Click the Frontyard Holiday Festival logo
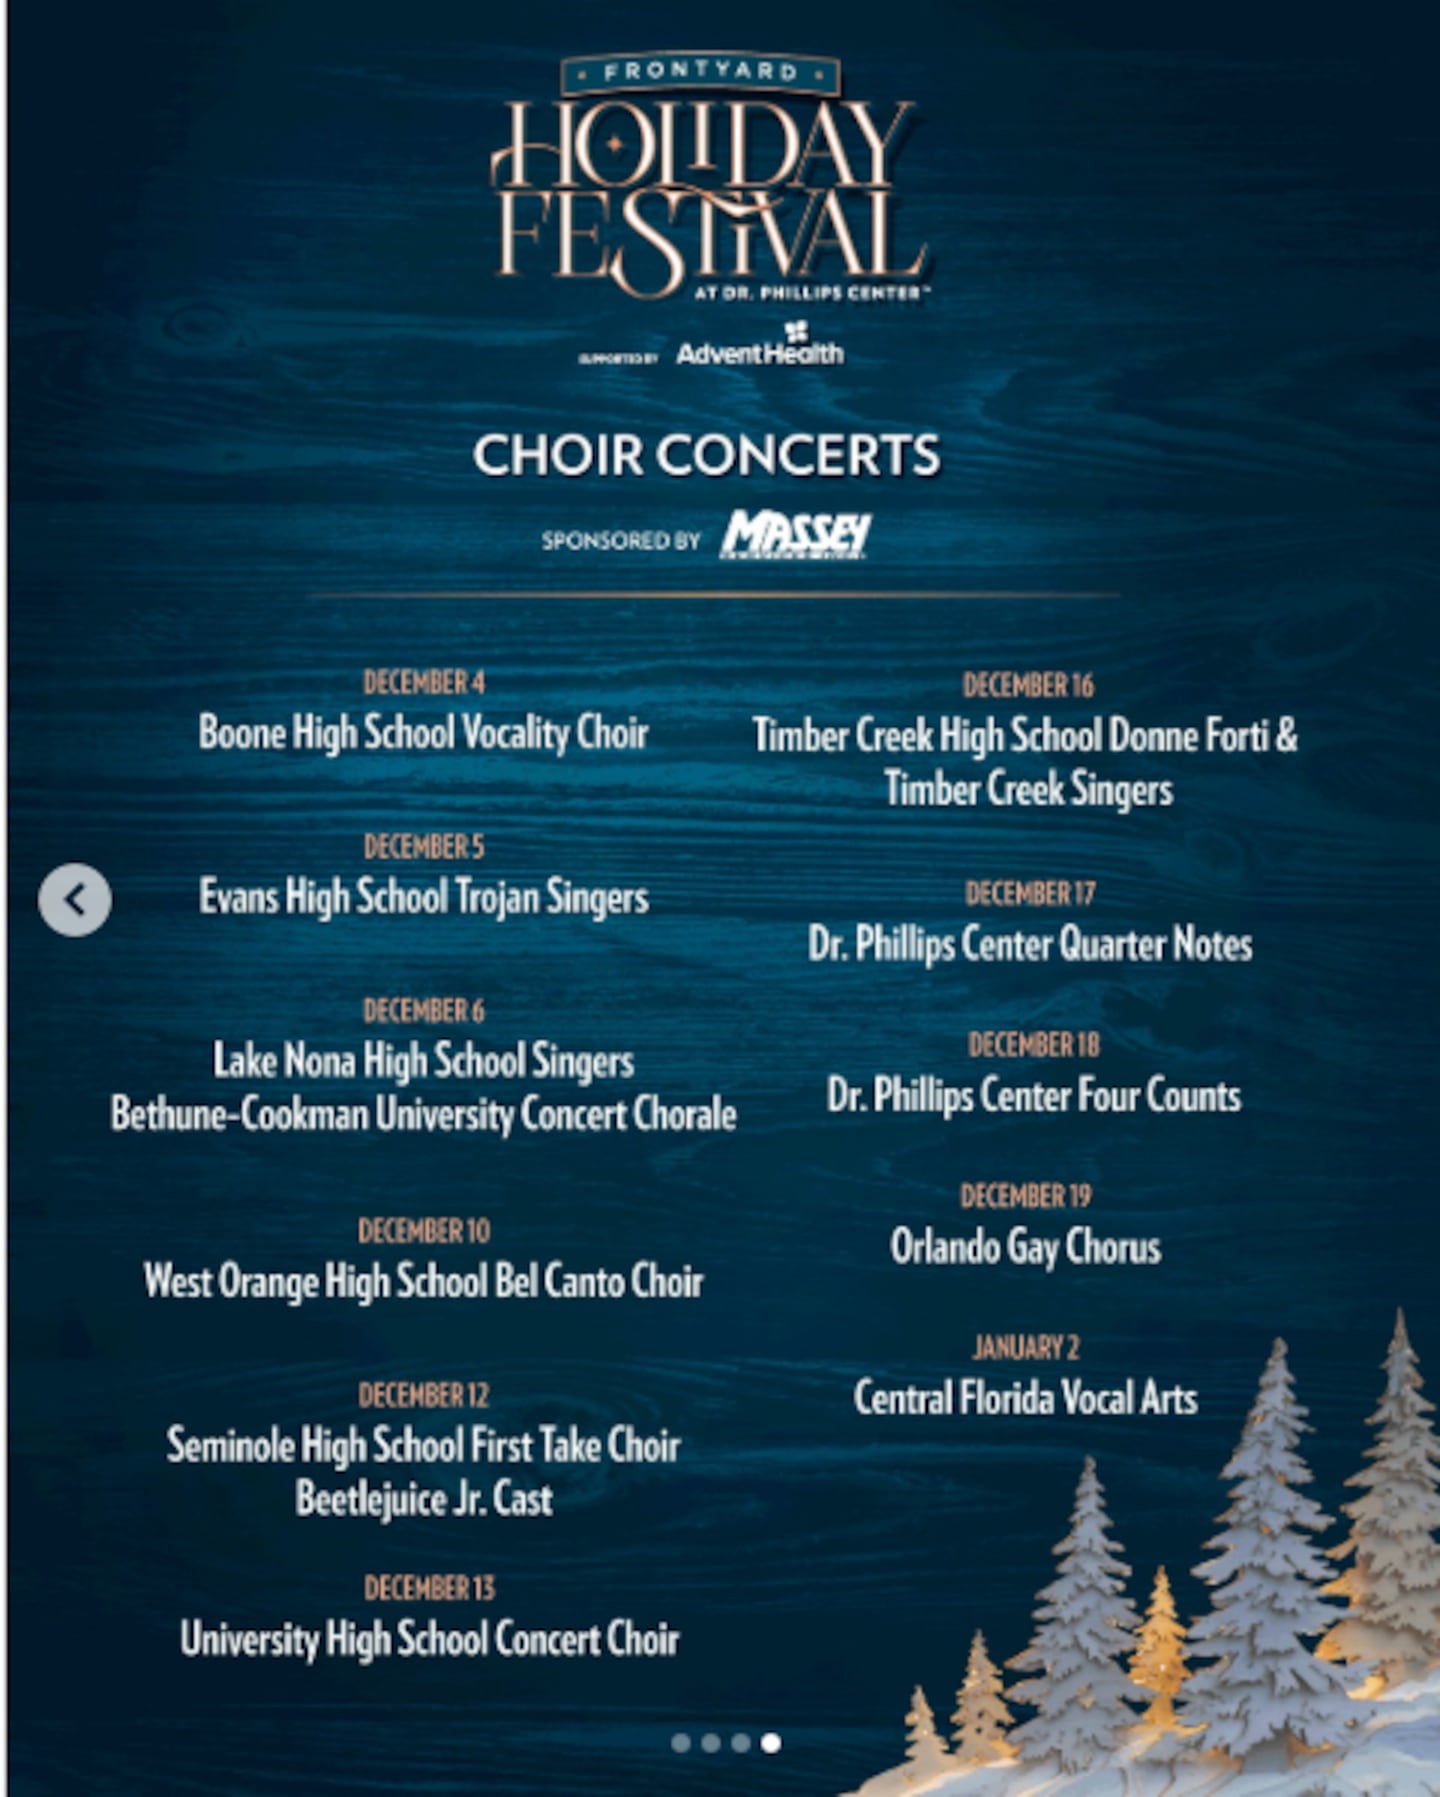1440x1797 pixels. [708, 180]
